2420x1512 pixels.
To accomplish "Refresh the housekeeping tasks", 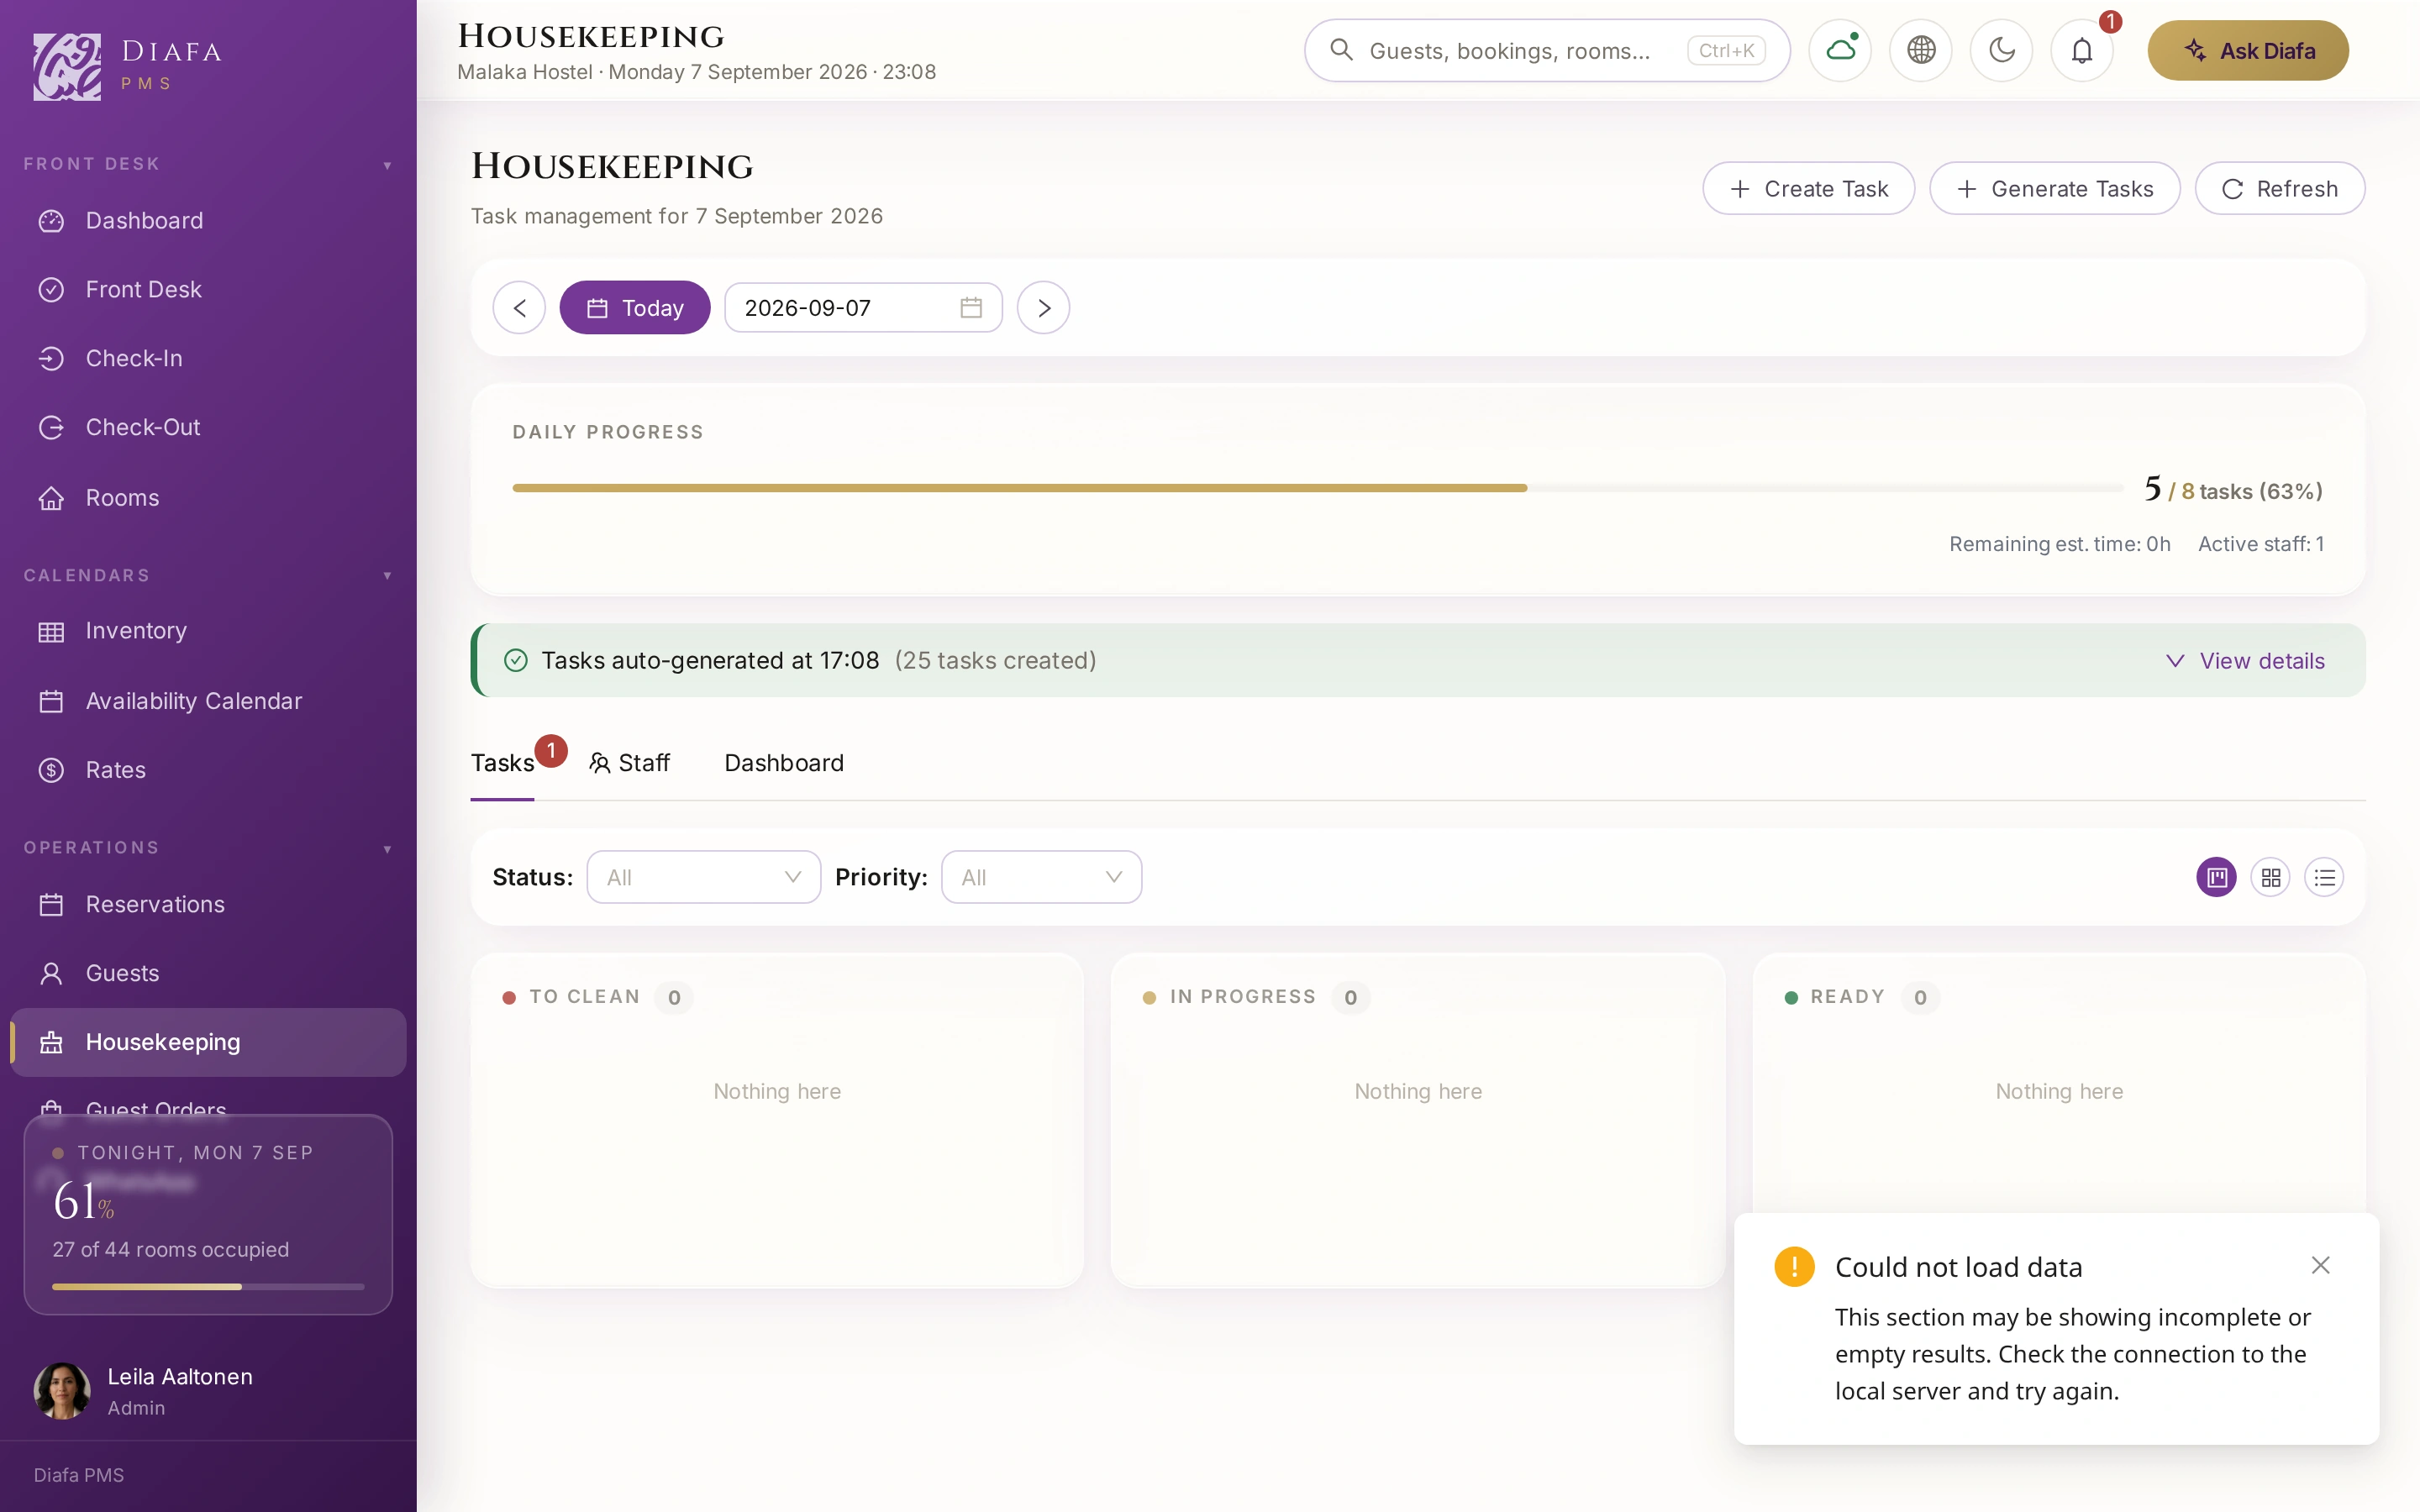I will pyautogui.click(x=2279, y=188).
